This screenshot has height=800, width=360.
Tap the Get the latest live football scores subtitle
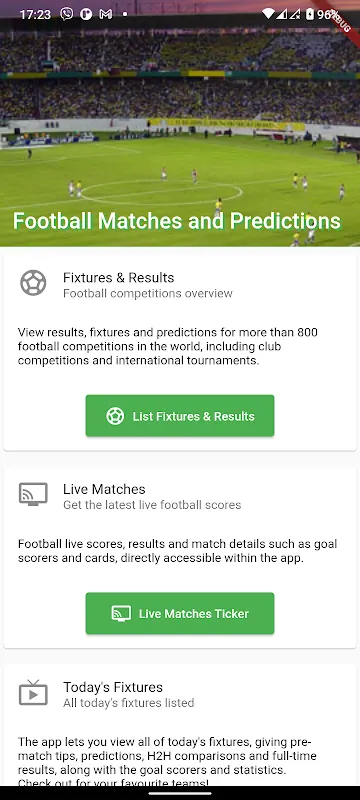[152, 505]
